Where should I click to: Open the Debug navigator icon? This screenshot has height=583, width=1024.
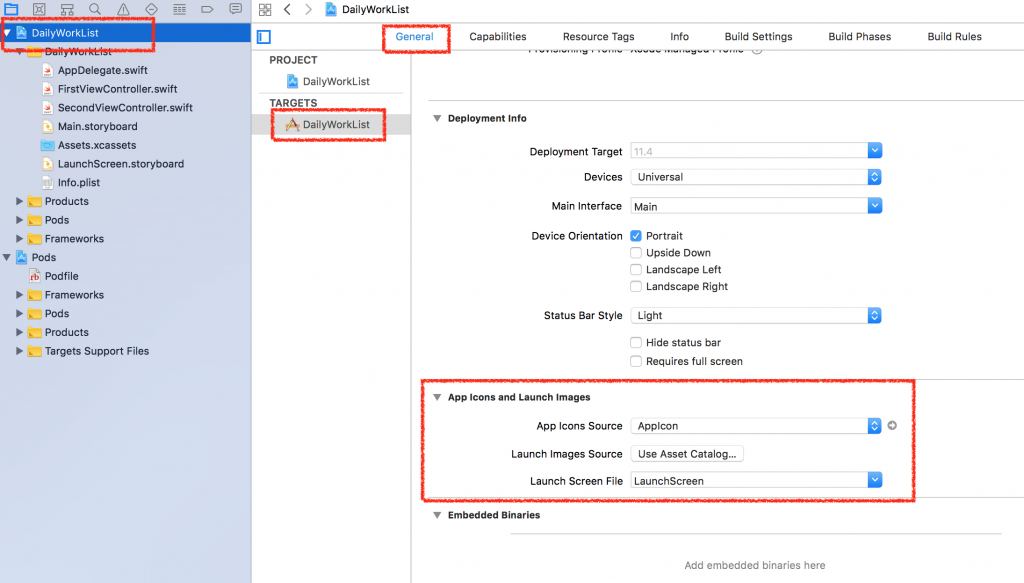(x=180, y=9)
